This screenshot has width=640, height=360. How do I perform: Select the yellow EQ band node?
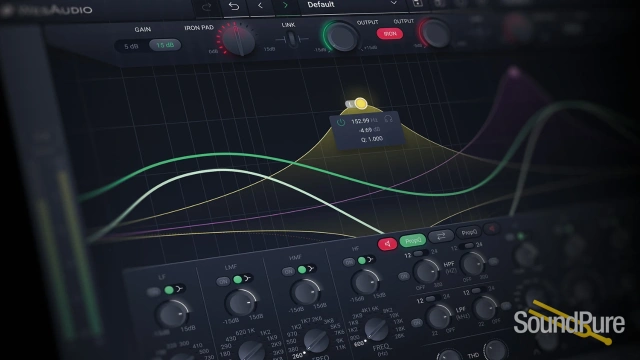point(360,103)
